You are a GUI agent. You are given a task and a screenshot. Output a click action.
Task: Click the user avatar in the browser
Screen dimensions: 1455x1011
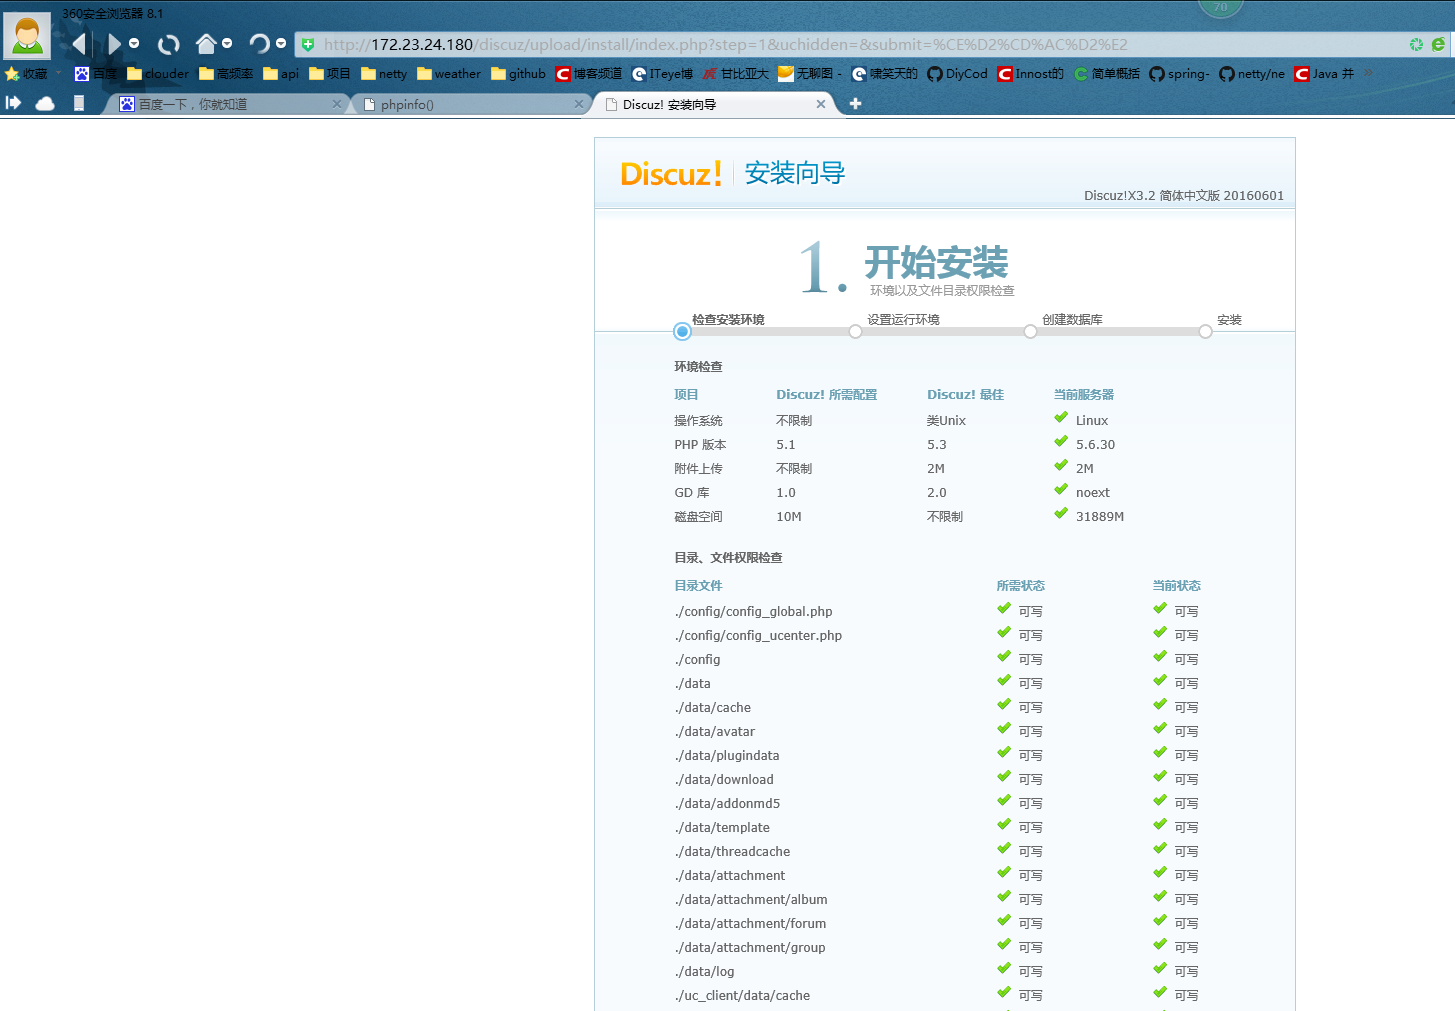pos(27,36)
